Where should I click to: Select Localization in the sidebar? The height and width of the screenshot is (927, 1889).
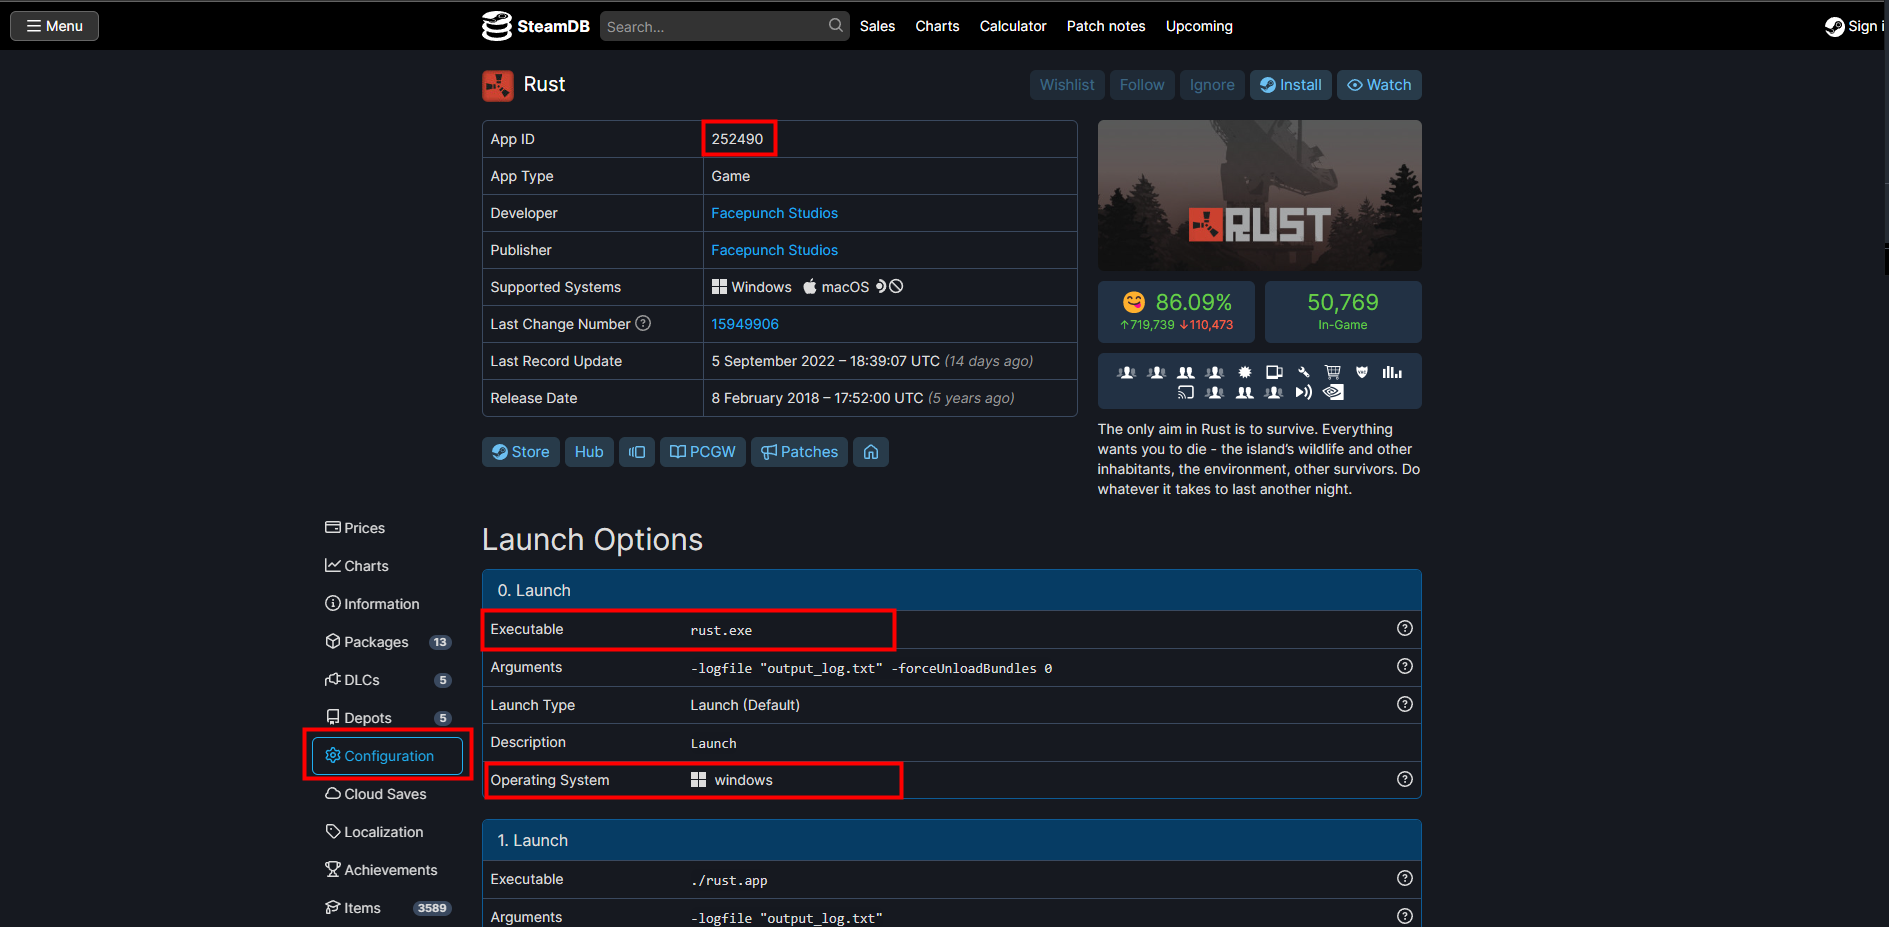tap(387, 832)
